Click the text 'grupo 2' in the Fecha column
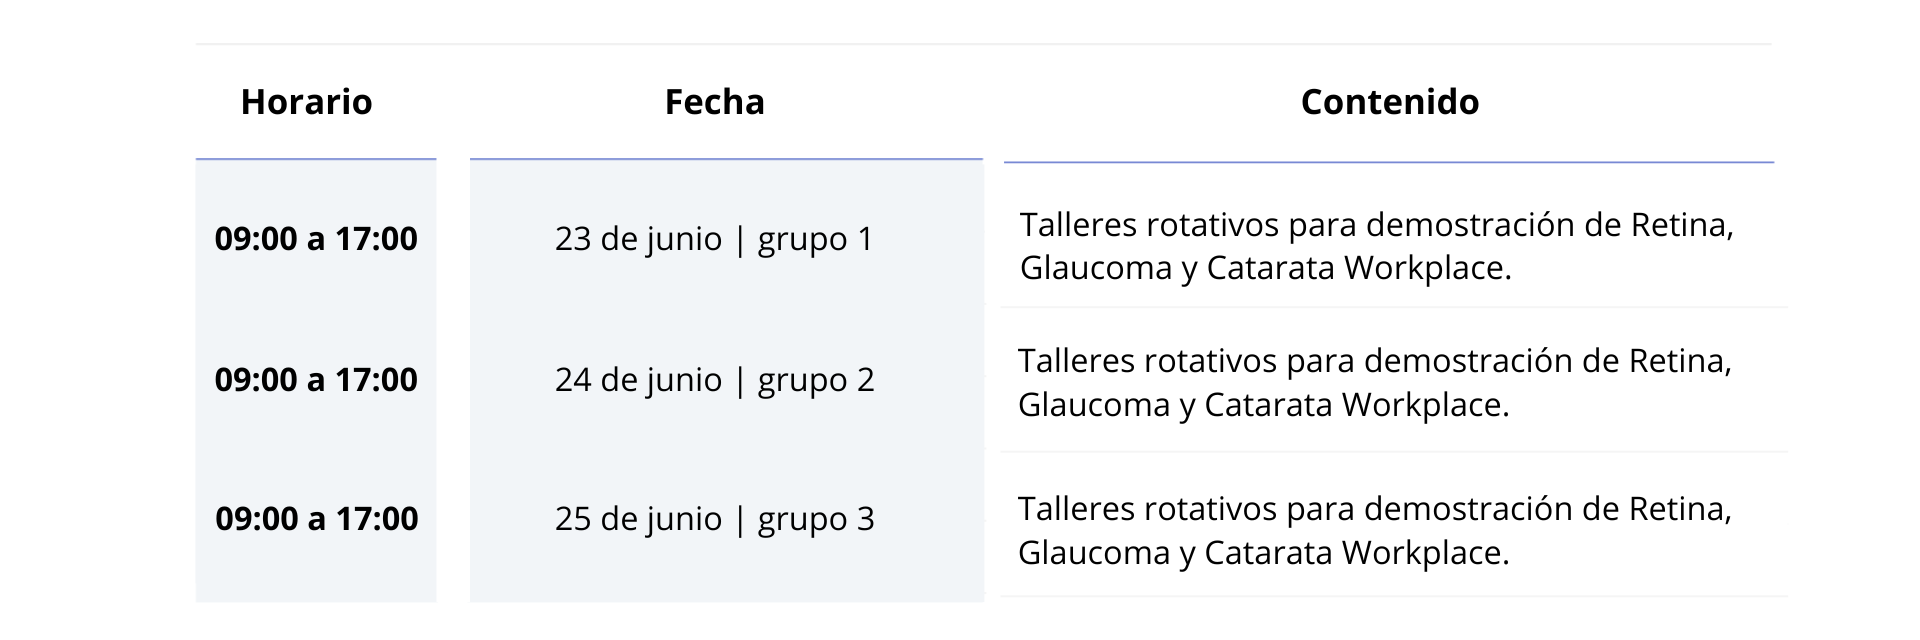Image resolution: width=1920 pixels, height=640 pixels. [x=816, y=382]
